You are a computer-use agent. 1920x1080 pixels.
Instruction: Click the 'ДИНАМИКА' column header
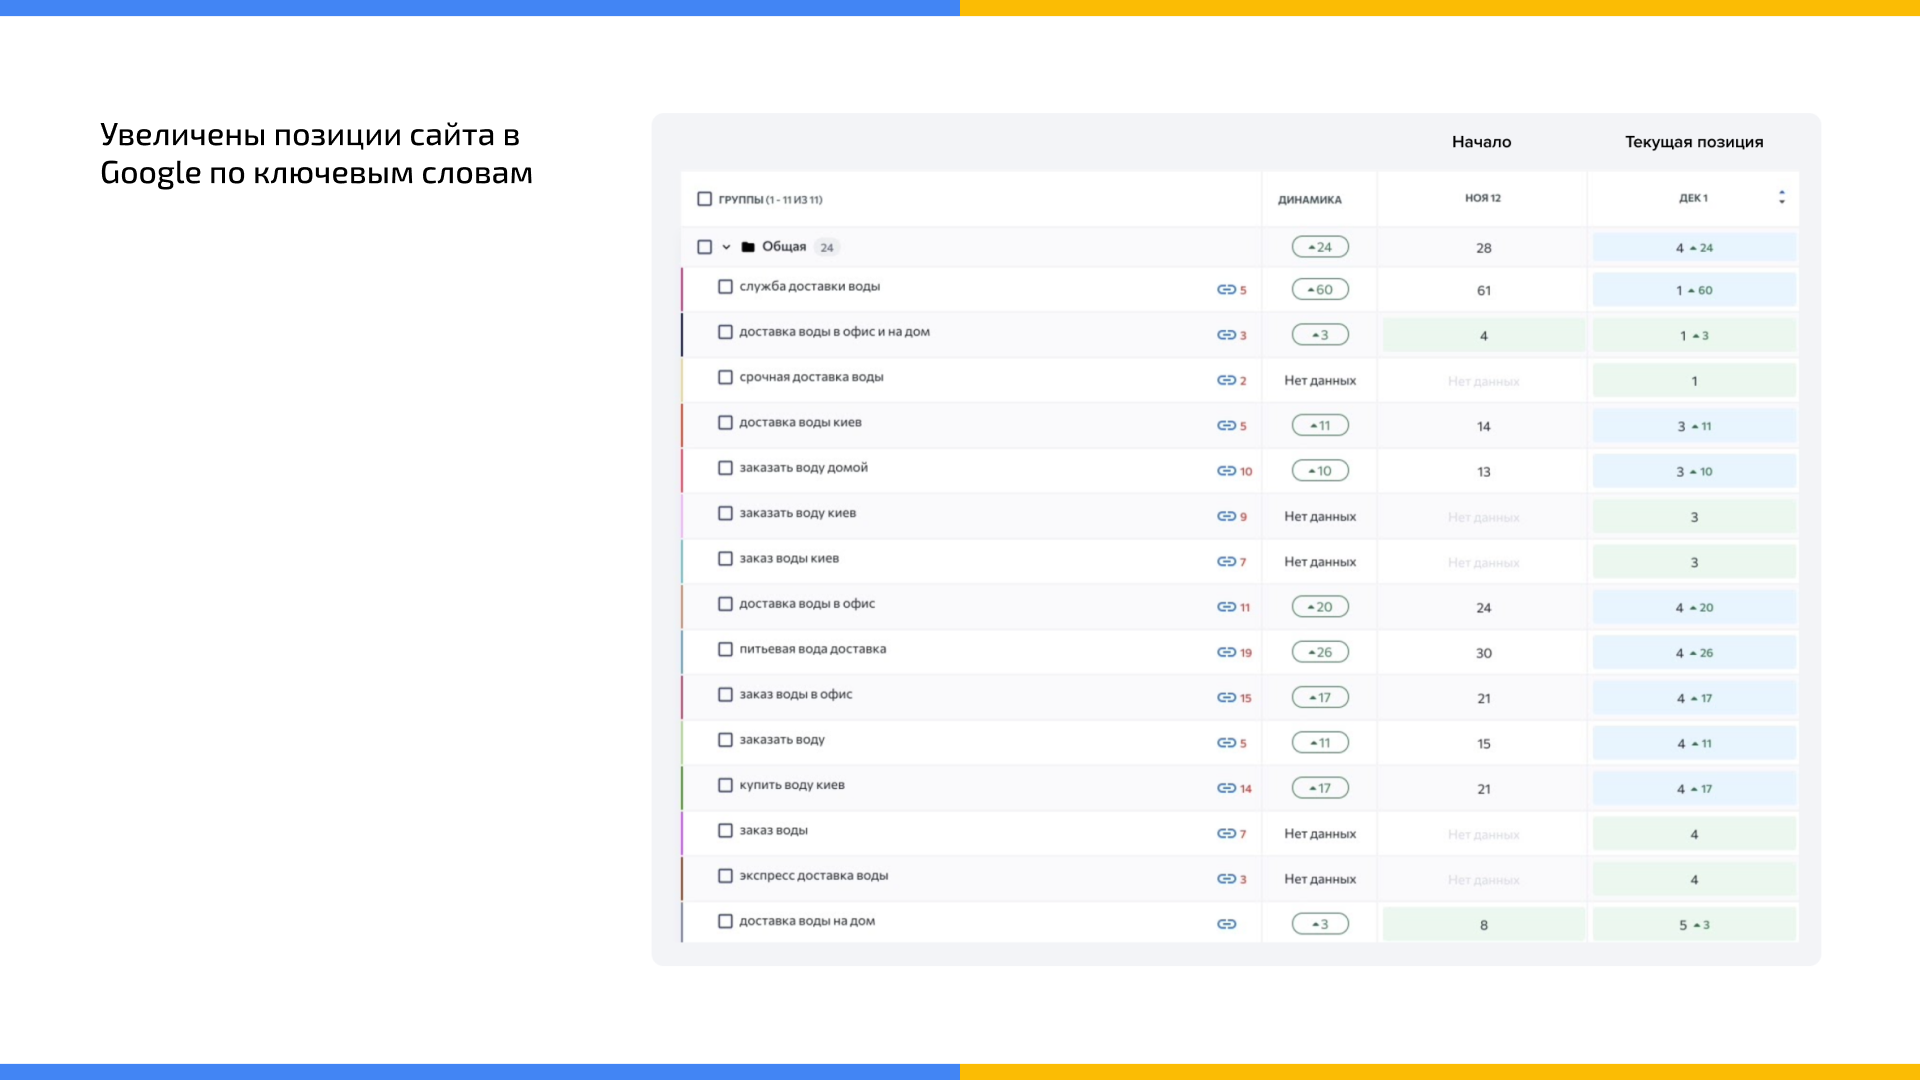[1309, 200]
